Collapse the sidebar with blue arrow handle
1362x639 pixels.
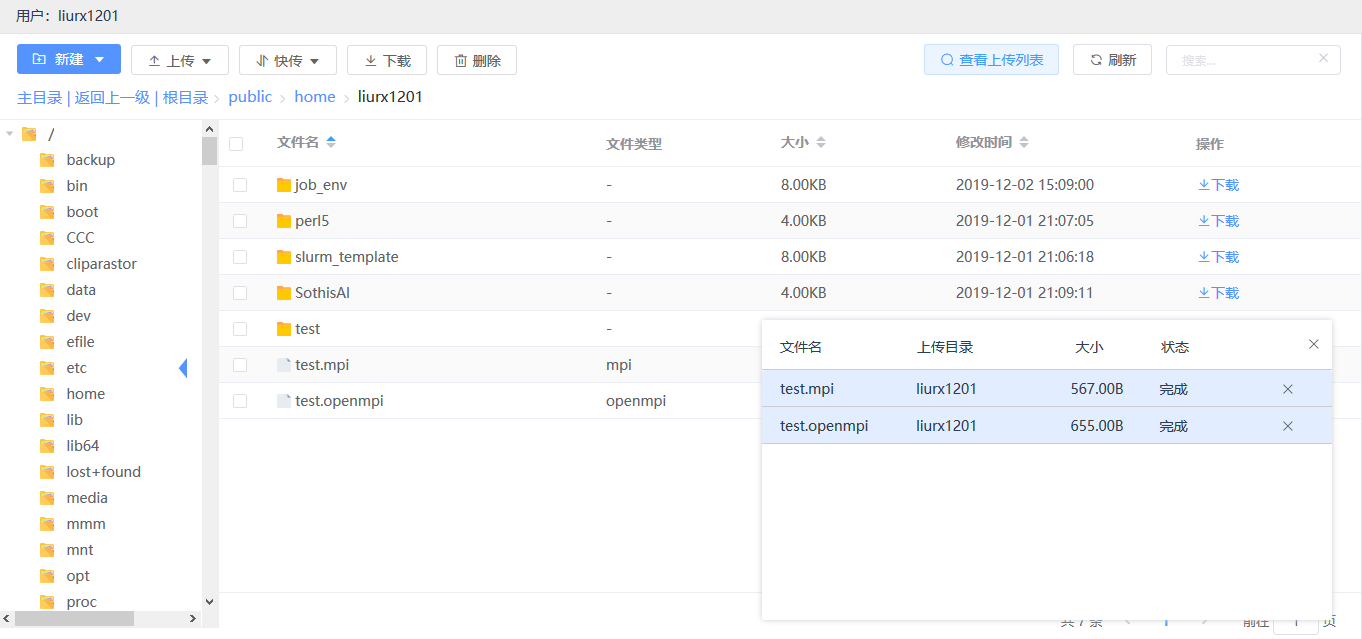coord(183,368)
